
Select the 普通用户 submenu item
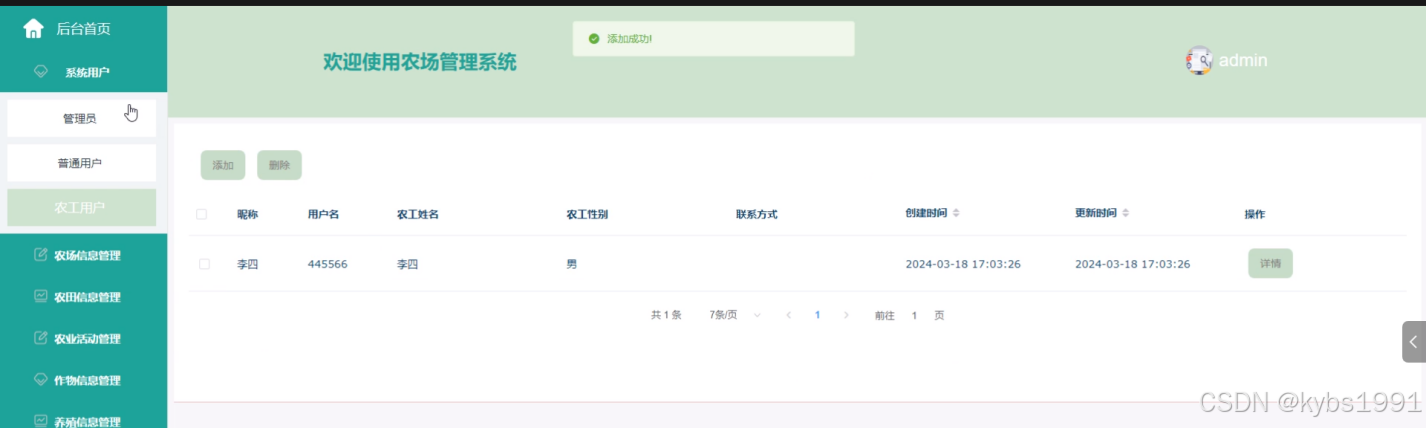[x=81, y=163]
